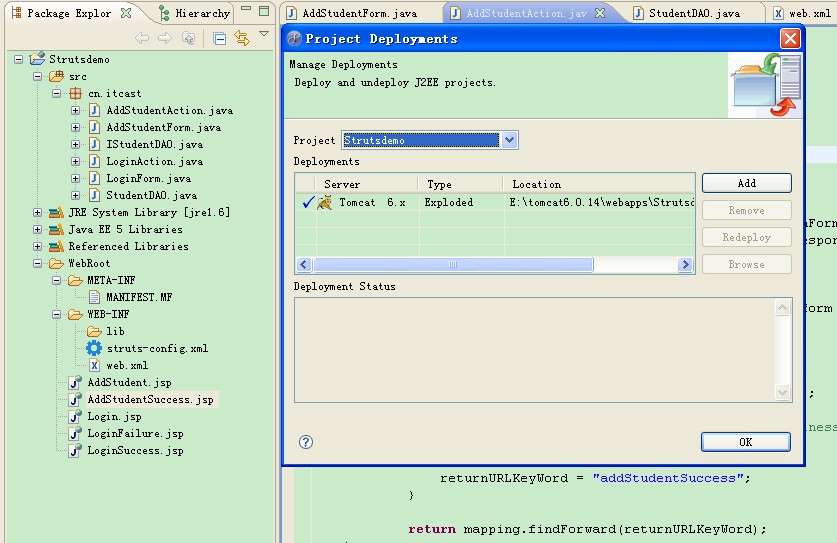Screen dimensions: 837x543
Task: Select the StudentDAO.java file icon in tree
Action: click(x=94, y=195)
